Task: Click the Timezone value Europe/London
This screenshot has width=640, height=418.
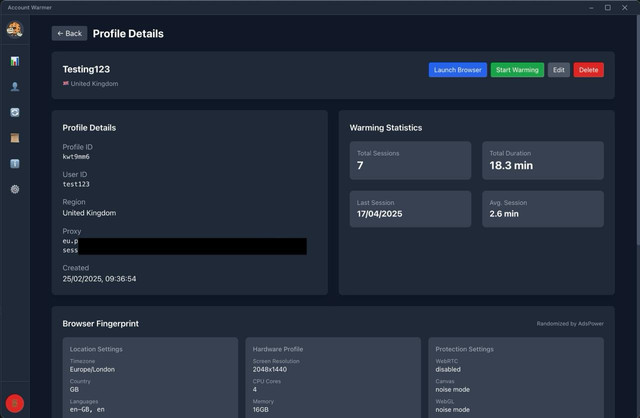Action: tap(92, 369)
